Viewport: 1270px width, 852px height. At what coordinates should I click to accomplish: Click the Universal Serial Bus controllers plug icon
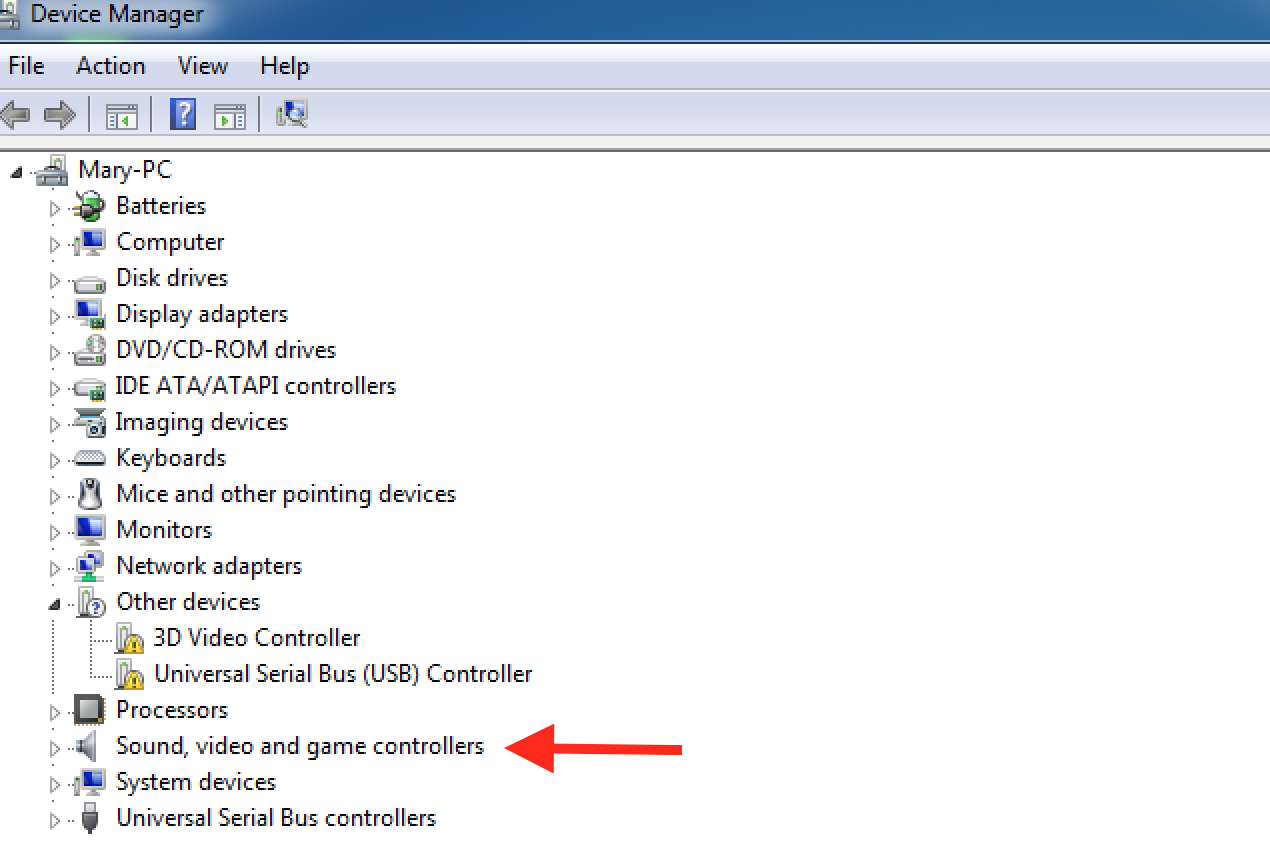pos(90,818)
